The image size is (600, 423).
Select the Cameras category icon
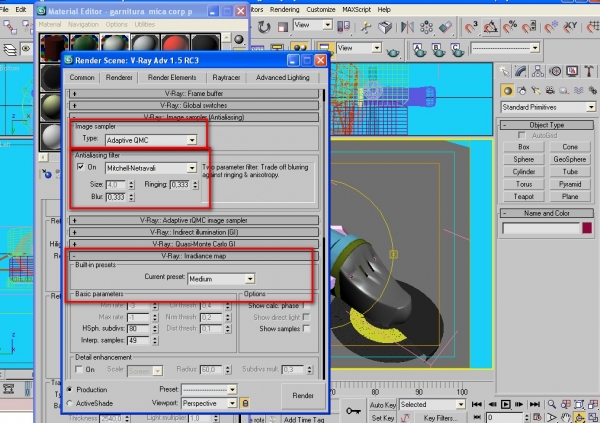click(x=550, y=91)
